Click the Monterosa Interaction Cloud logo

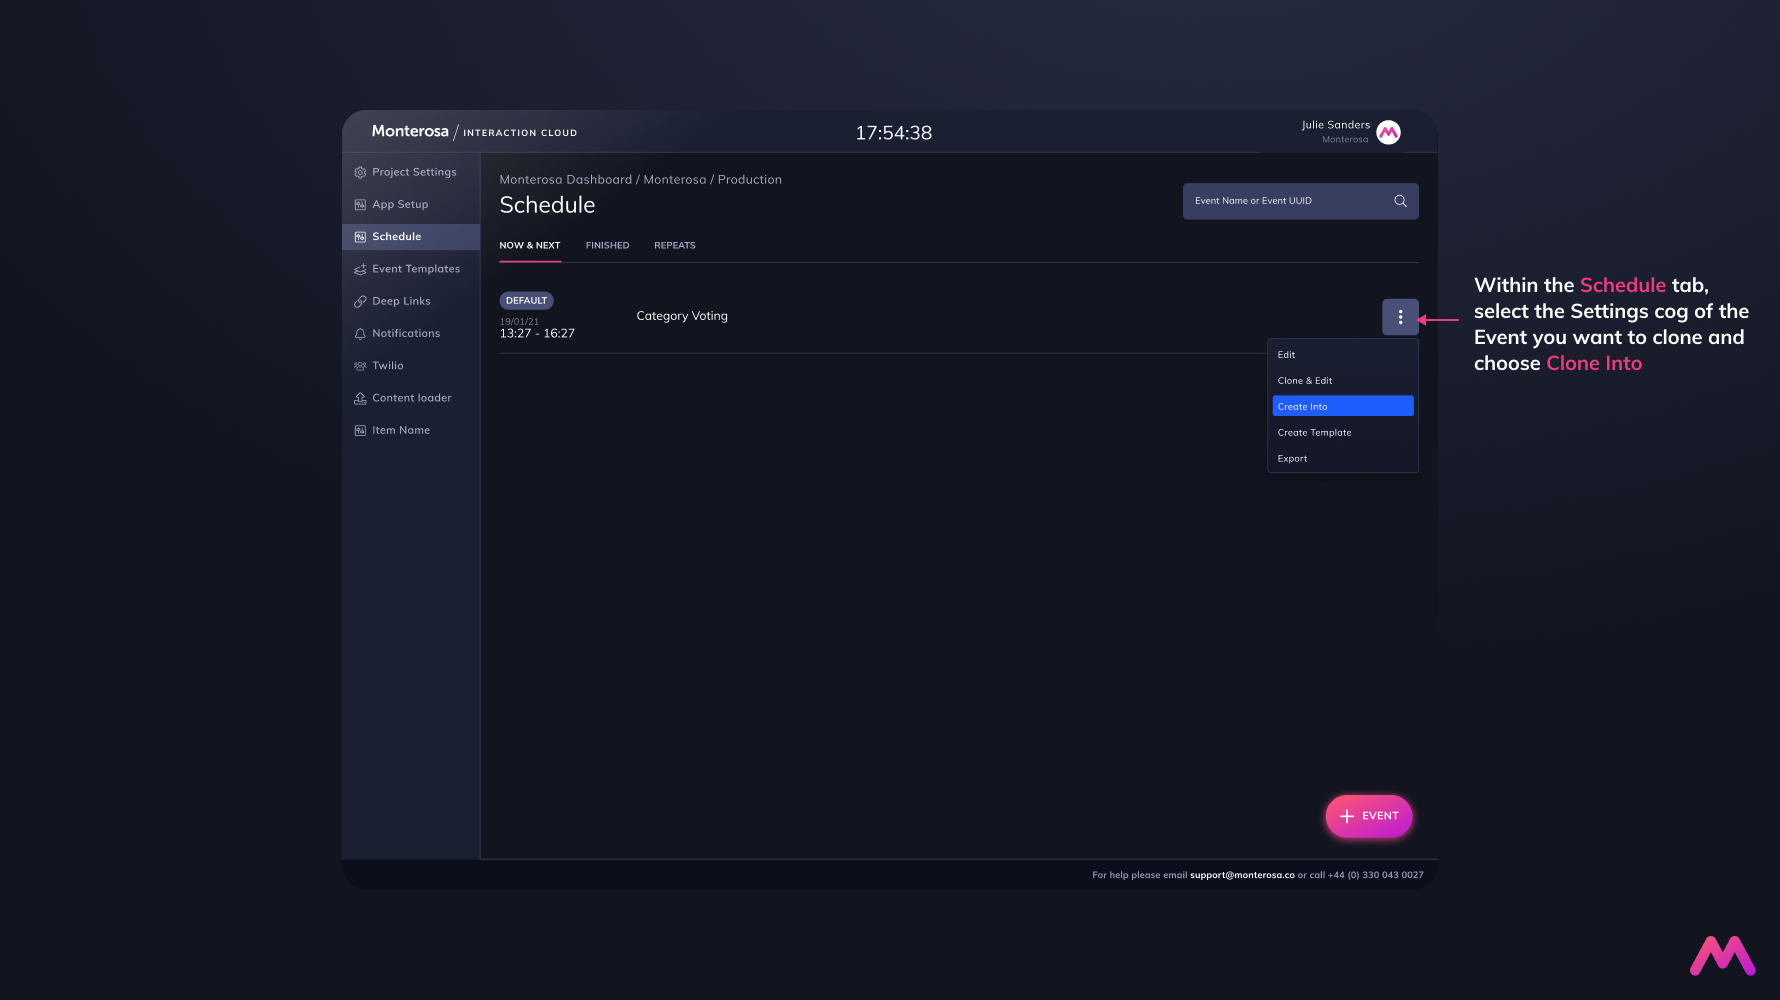pos(474,132)
